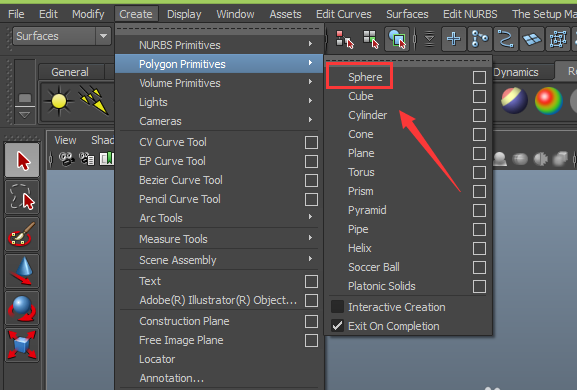Image resolution: width=577 pixels, height=390 pixels.
Task: Uncheck Exit On Completion
Action: pos(337,326)
